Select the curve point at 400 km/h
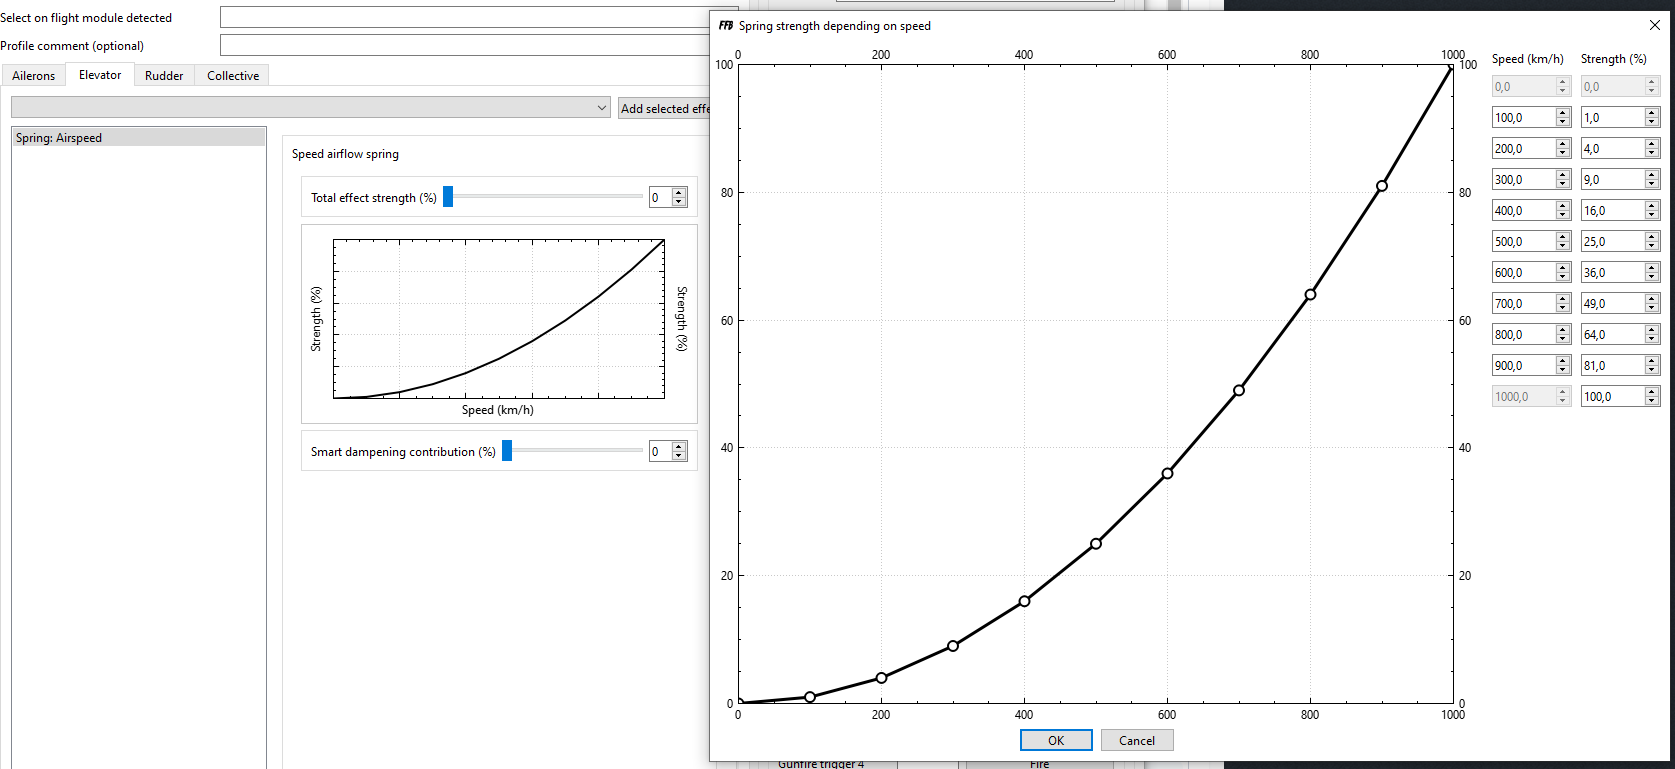 pyautogui.click(x=1024, y=601)
